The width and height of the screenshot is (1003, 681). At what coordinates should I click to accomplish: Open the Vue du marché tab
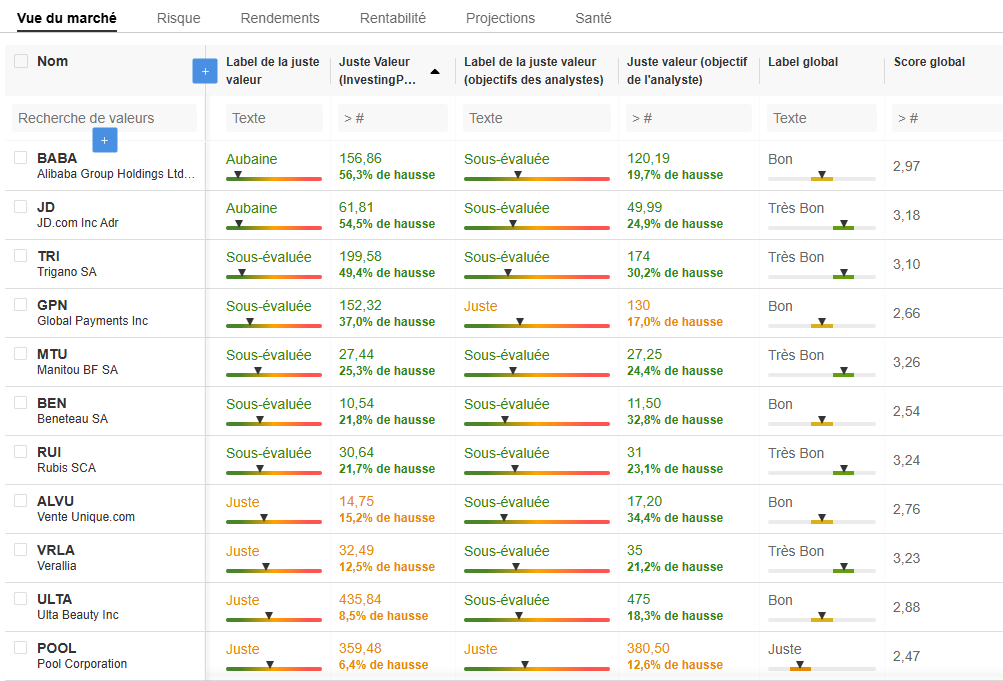[x=67, y=18]
